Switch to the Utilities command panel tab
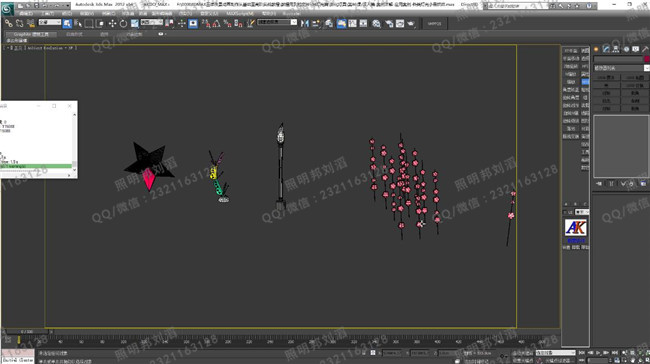 (645, 49)
